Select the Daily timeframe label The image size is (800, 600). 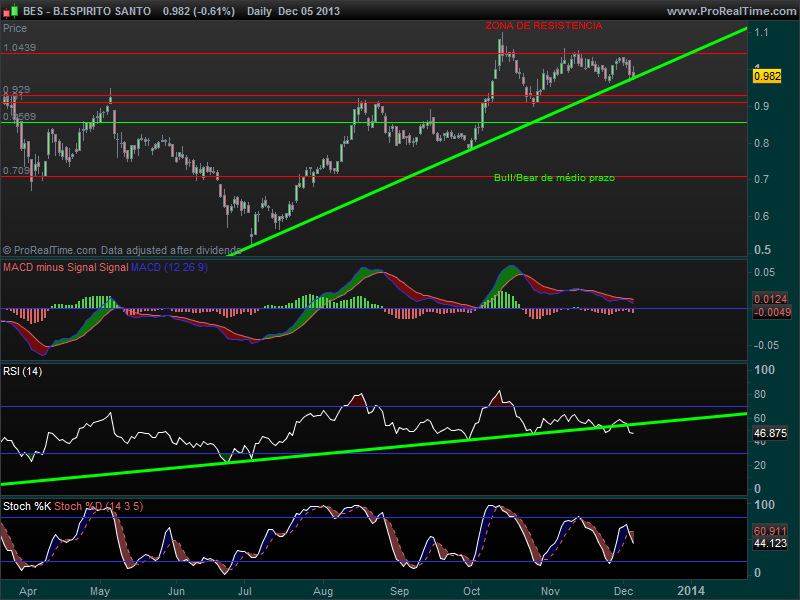point(259,11)
